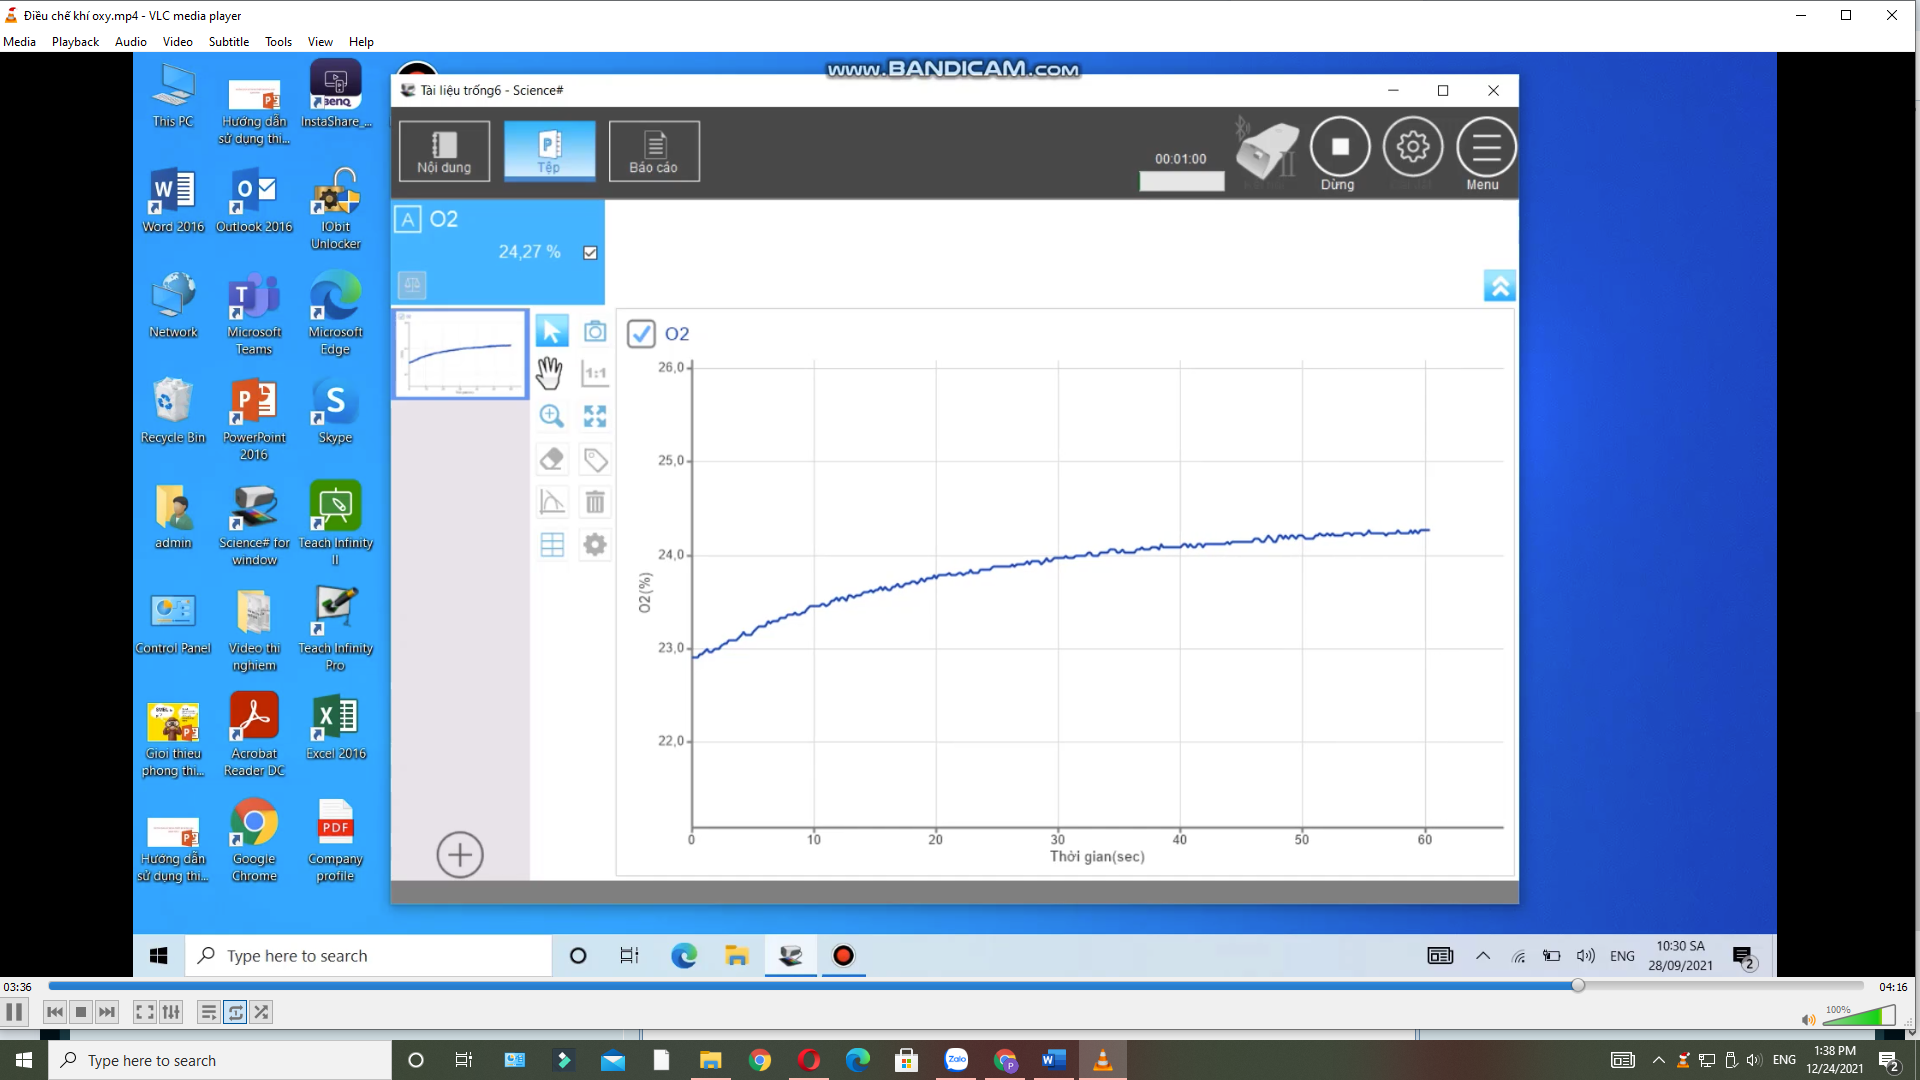Open VLC extended settings equalizer button
Viewport: 1920px width, 1080px height.
(x=171, y=1012)
